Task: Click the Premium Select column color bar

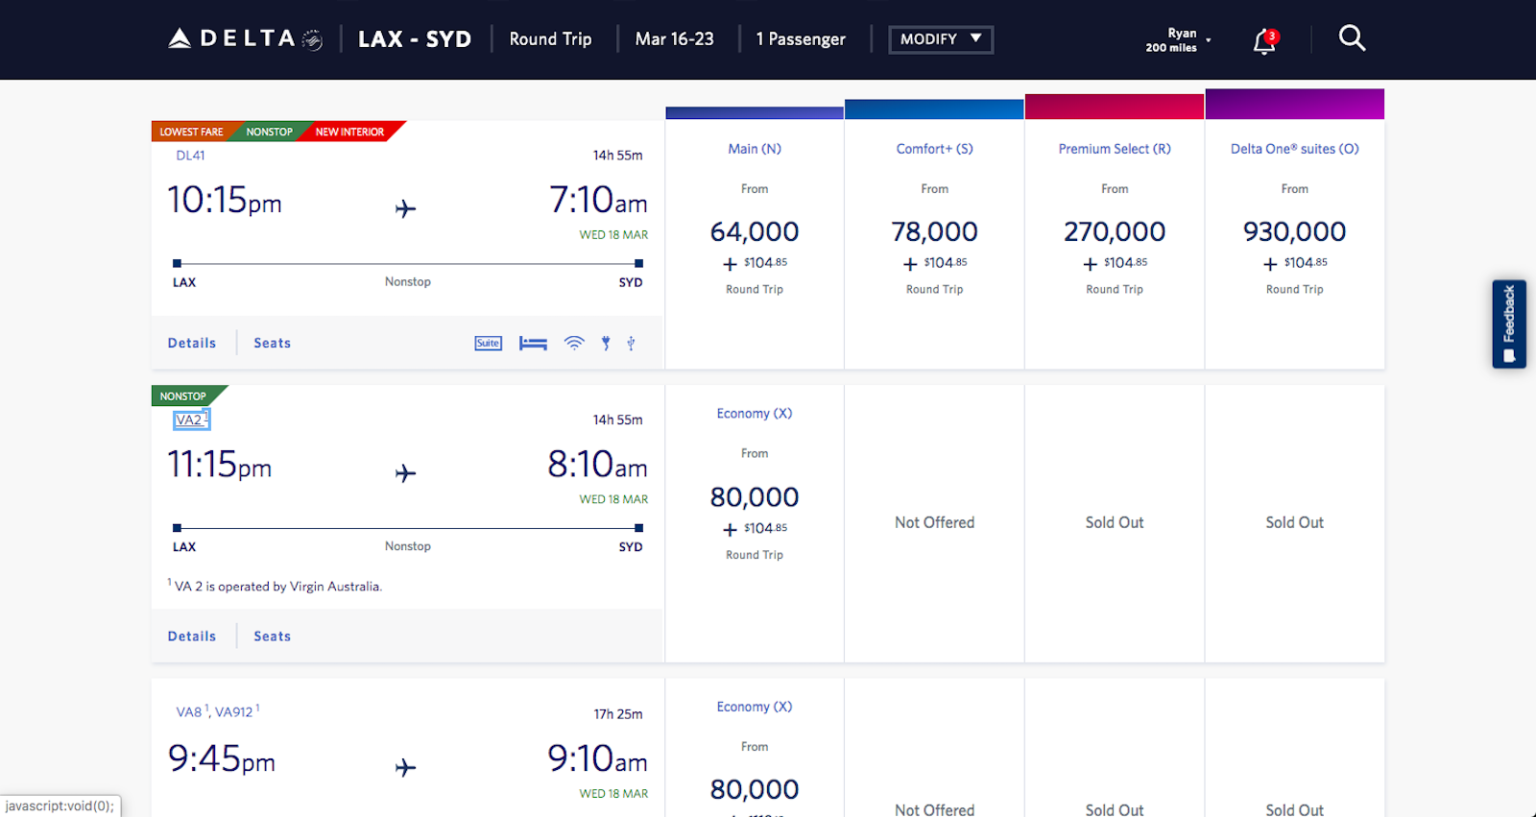Action: click(x=1114, y=105)
